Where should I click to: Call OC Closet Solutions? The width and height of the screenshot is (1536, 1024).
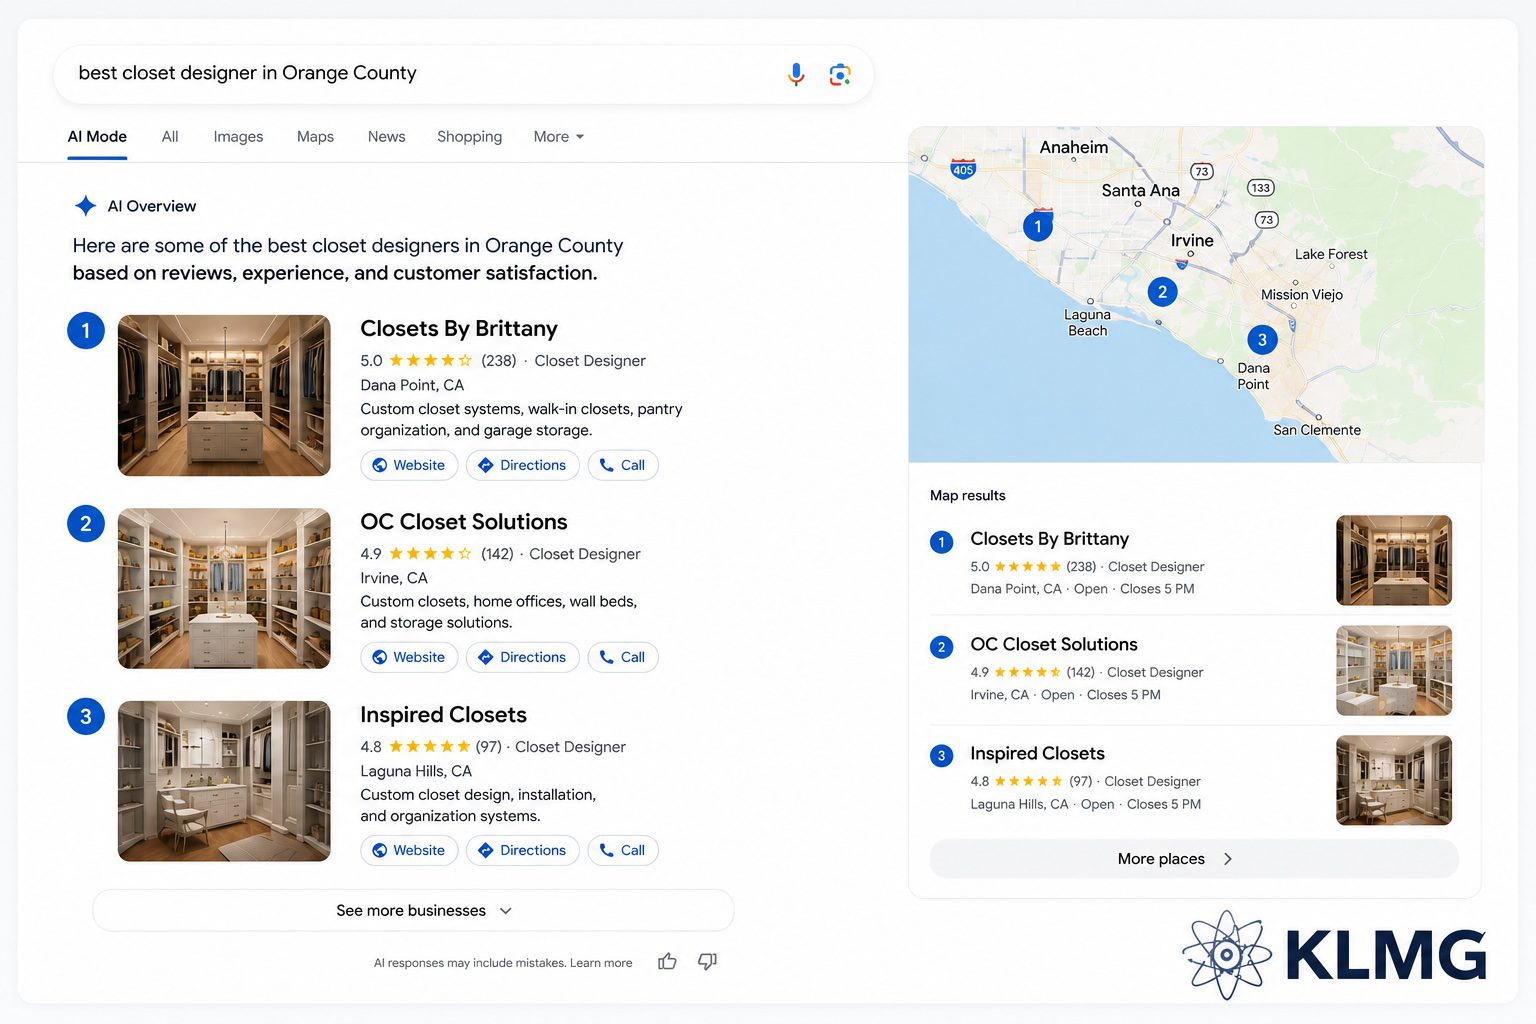[x=623, y=657]
